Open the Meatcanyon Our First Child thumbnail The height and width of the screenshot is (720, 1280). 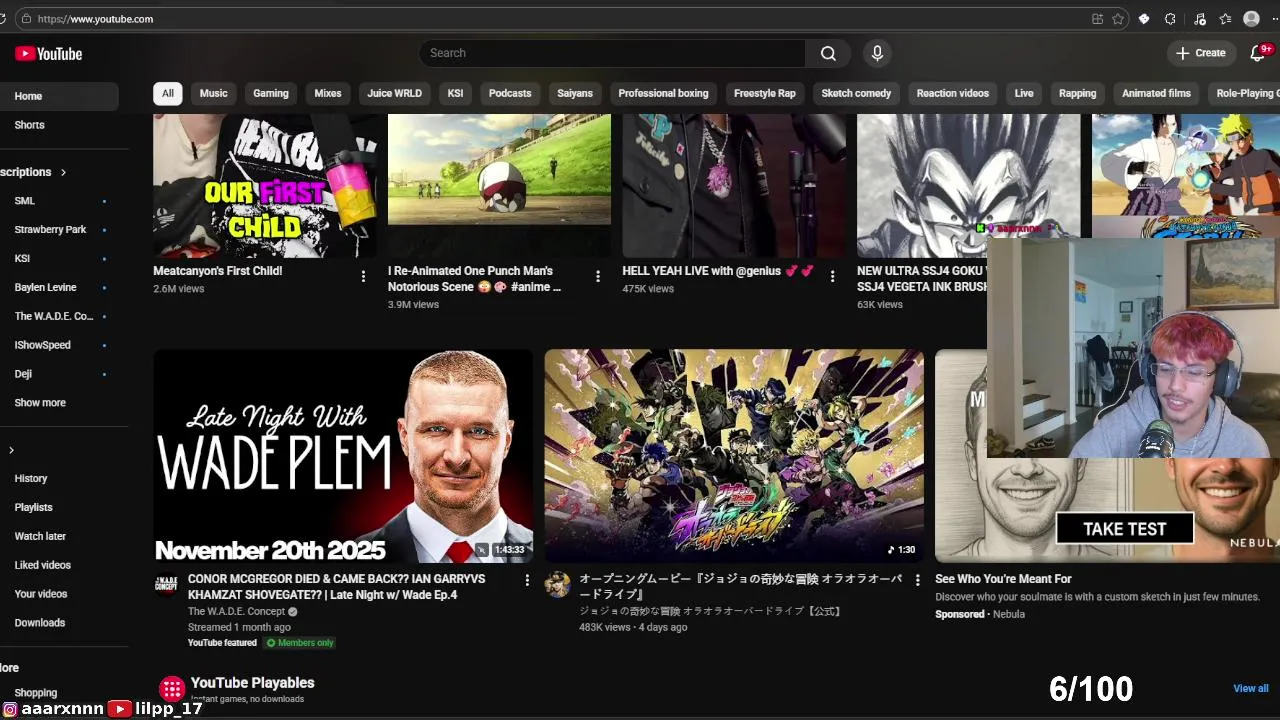click(x=265, y=186)
